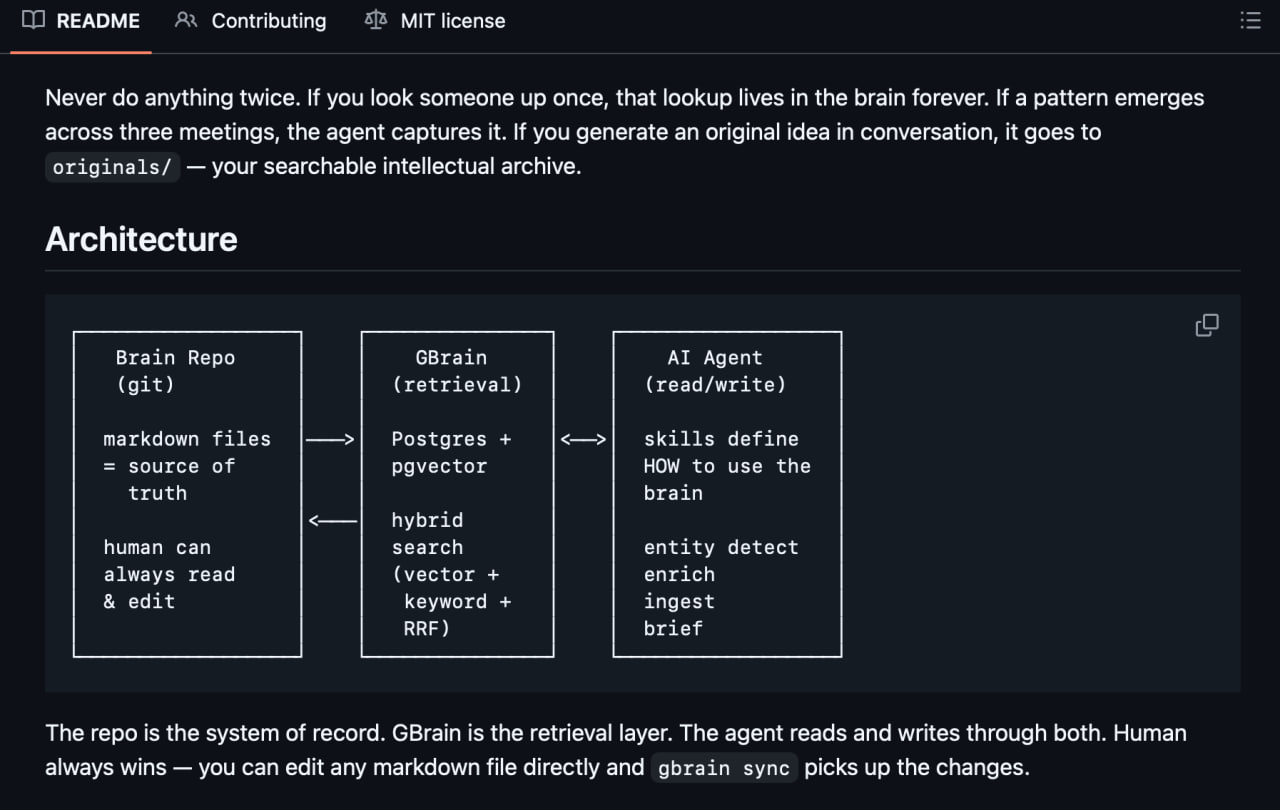The height and width of the screenshot is (810, 1280).
Task: Click the "markdown files" line in diagram
Action: [x=187, y=439]
